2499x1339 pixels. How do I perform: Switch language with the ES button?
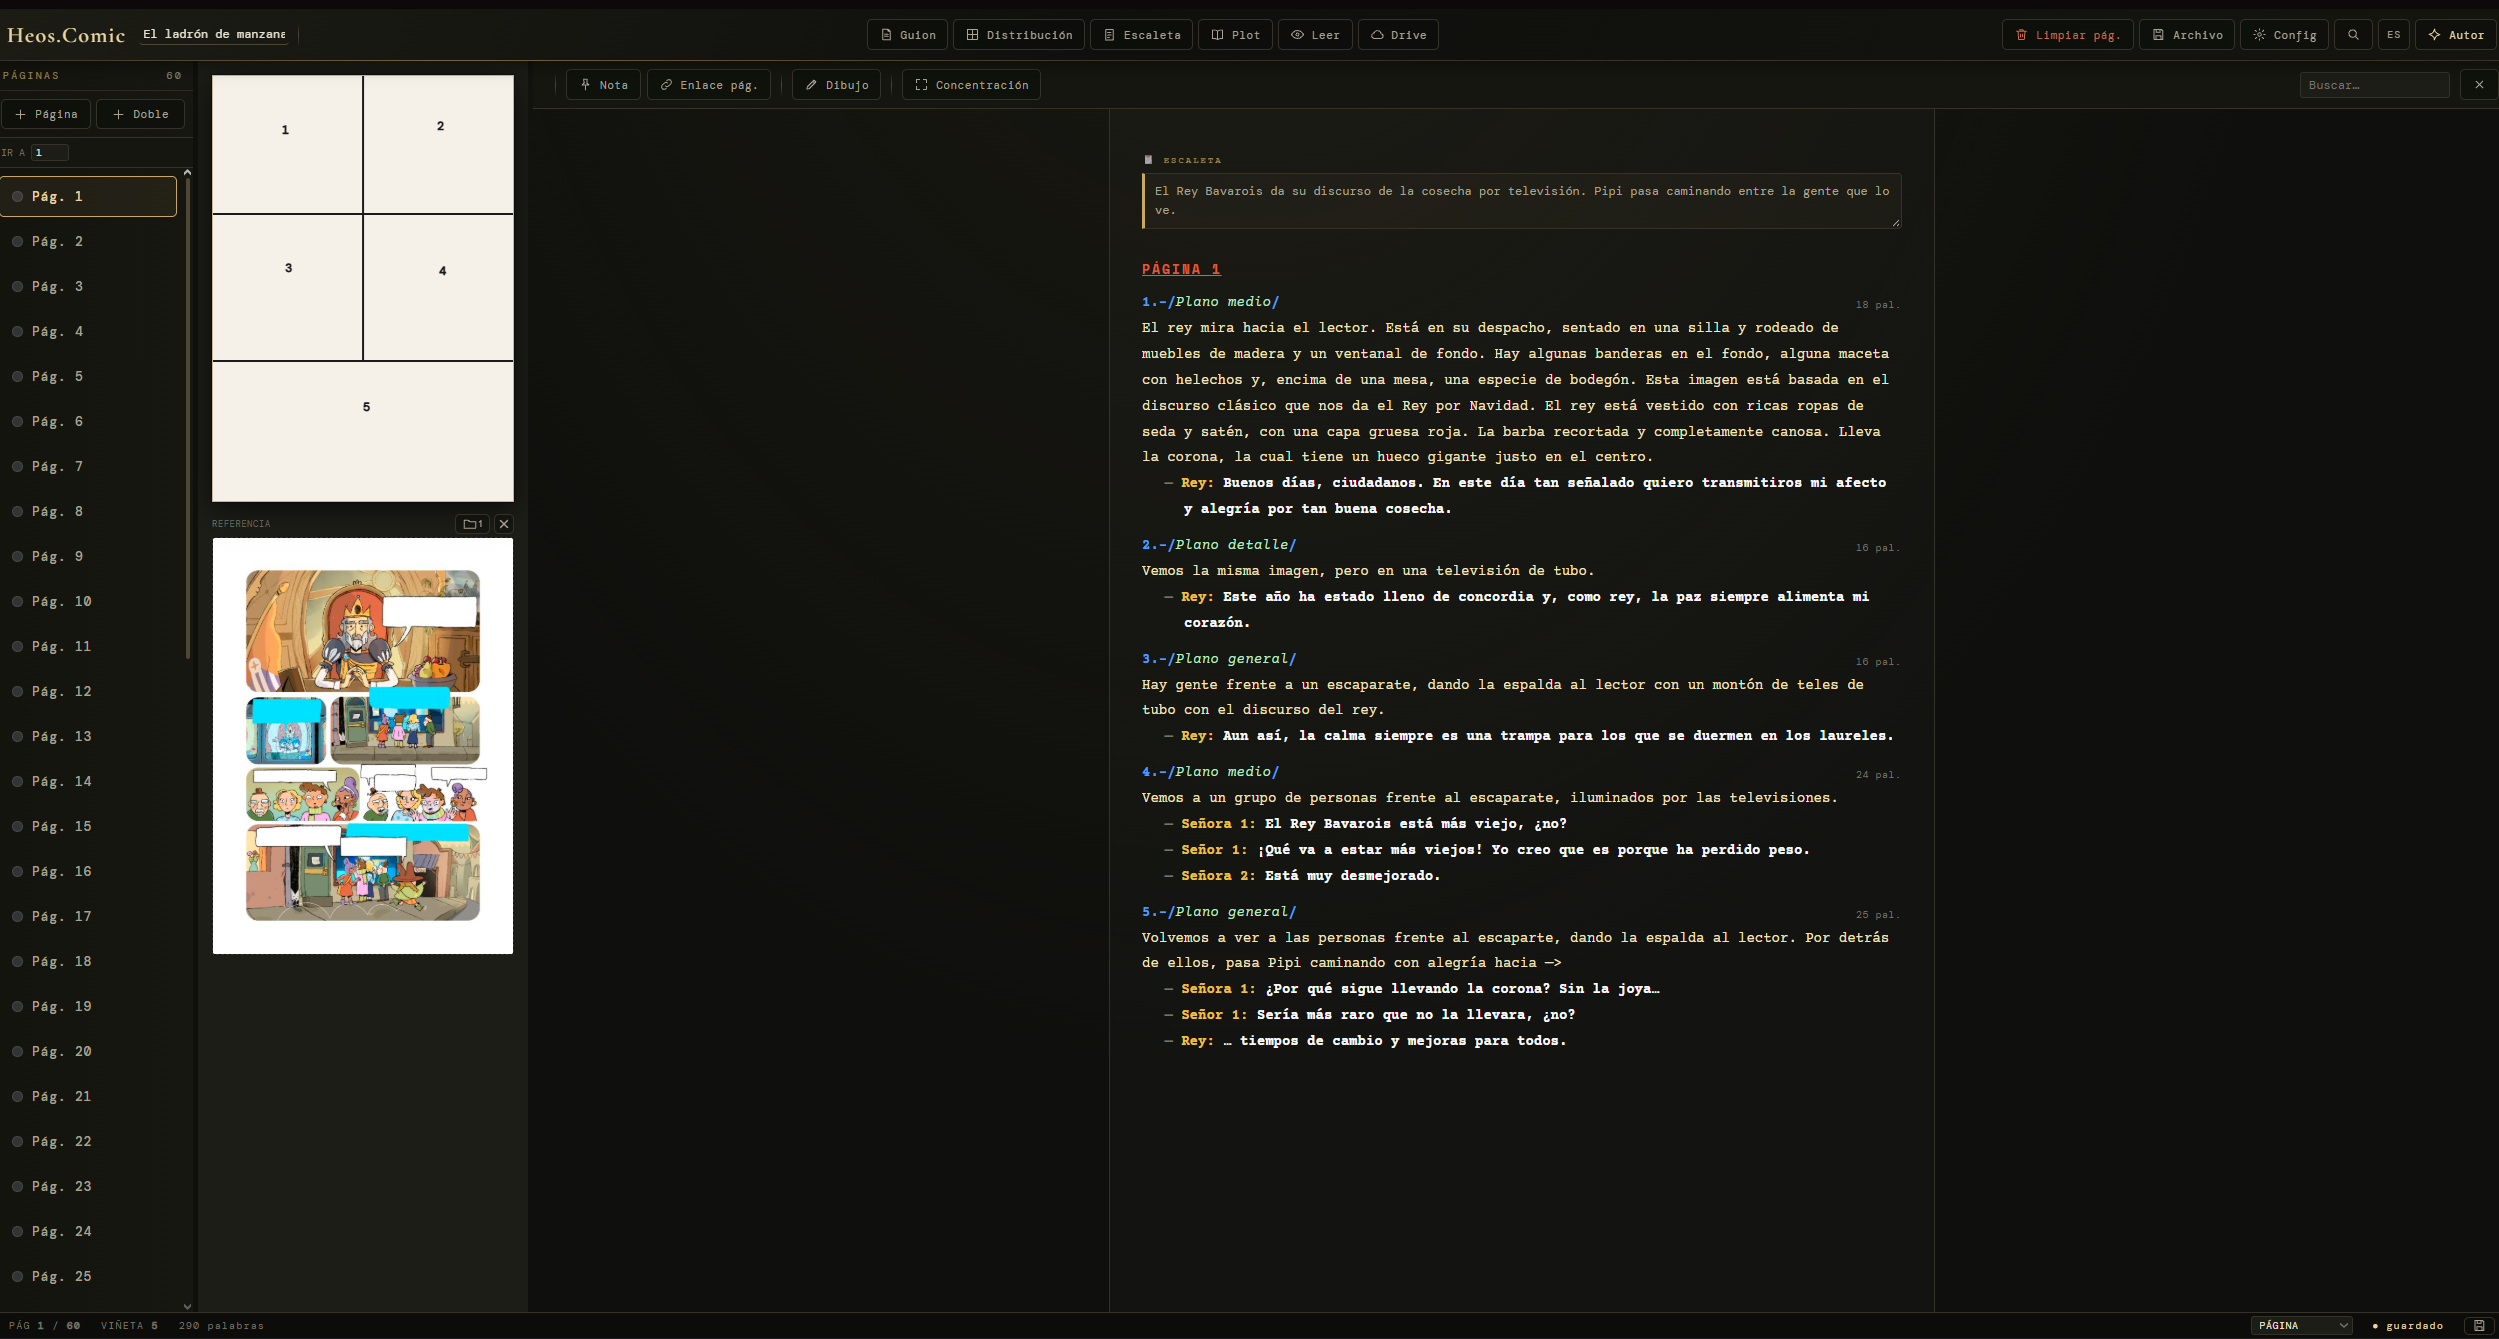coord(2393,35)
